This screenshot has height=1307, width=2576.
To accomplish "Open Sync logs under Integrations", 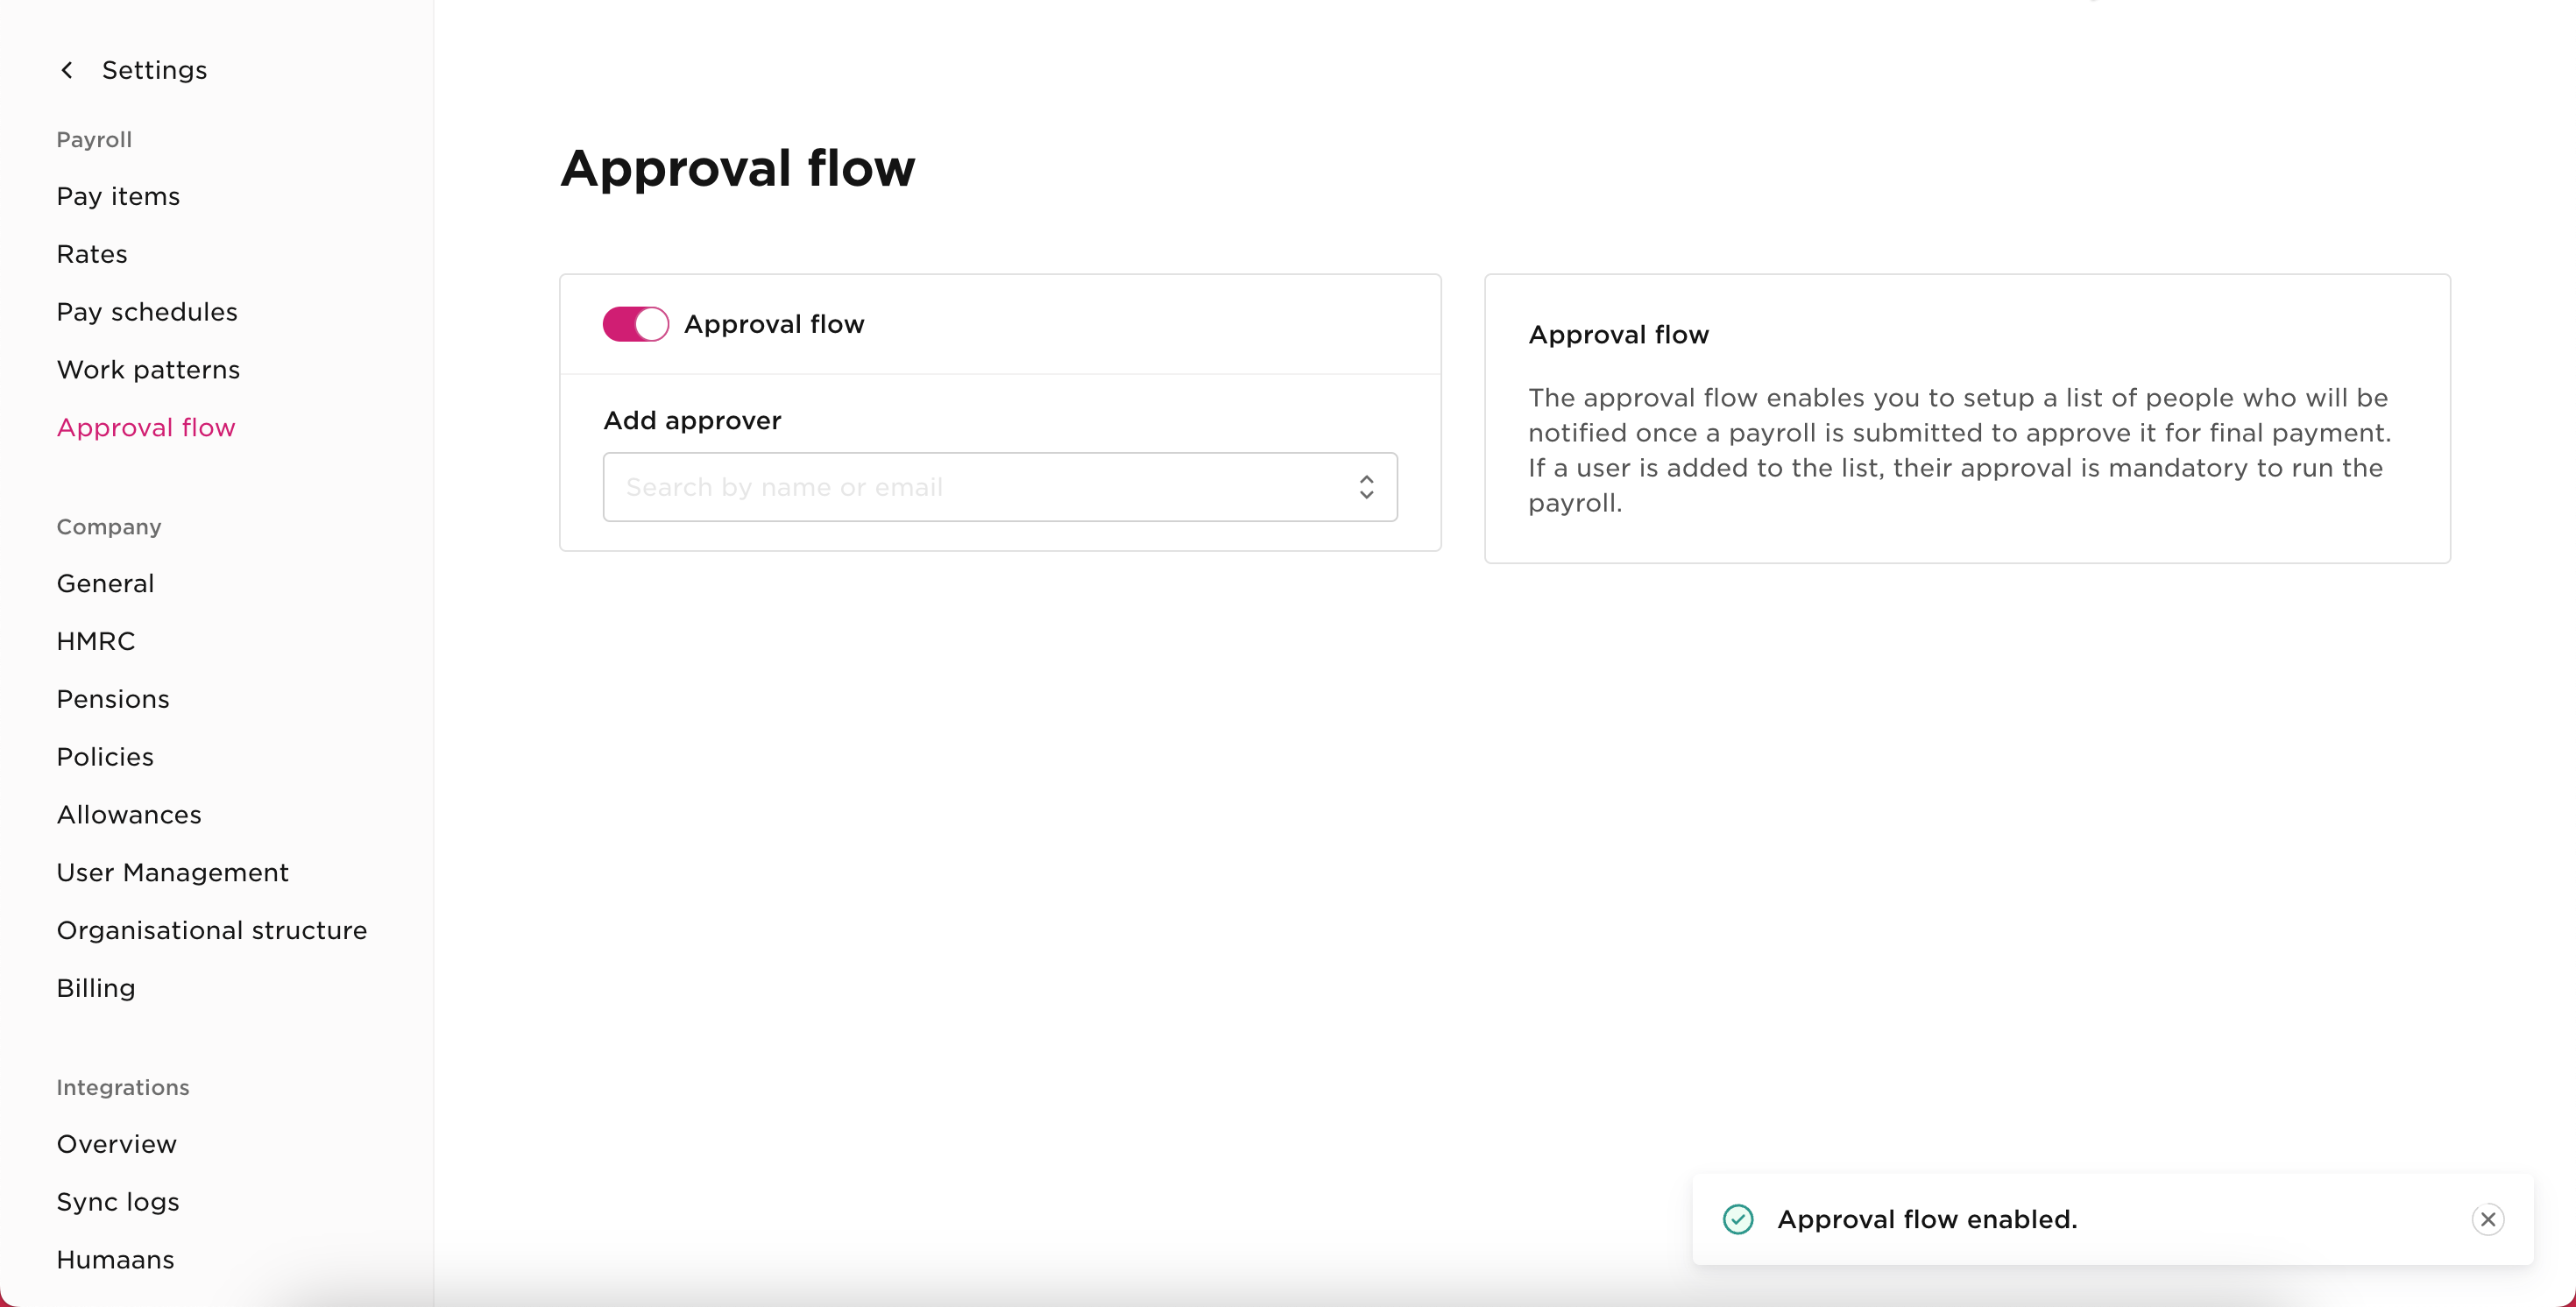I will (117, 1202).
